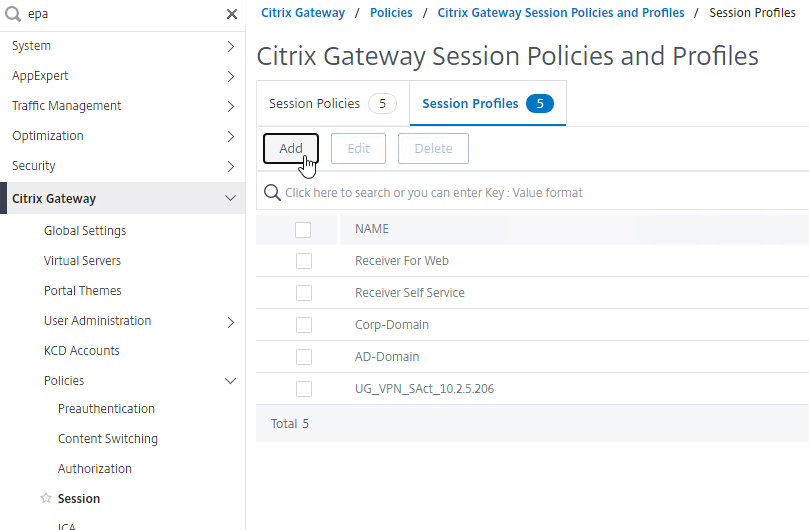The height and width of the screenshot is (530, 809).
Task: Check the Receiver Self Service checkbox
Action: point(304,293)
